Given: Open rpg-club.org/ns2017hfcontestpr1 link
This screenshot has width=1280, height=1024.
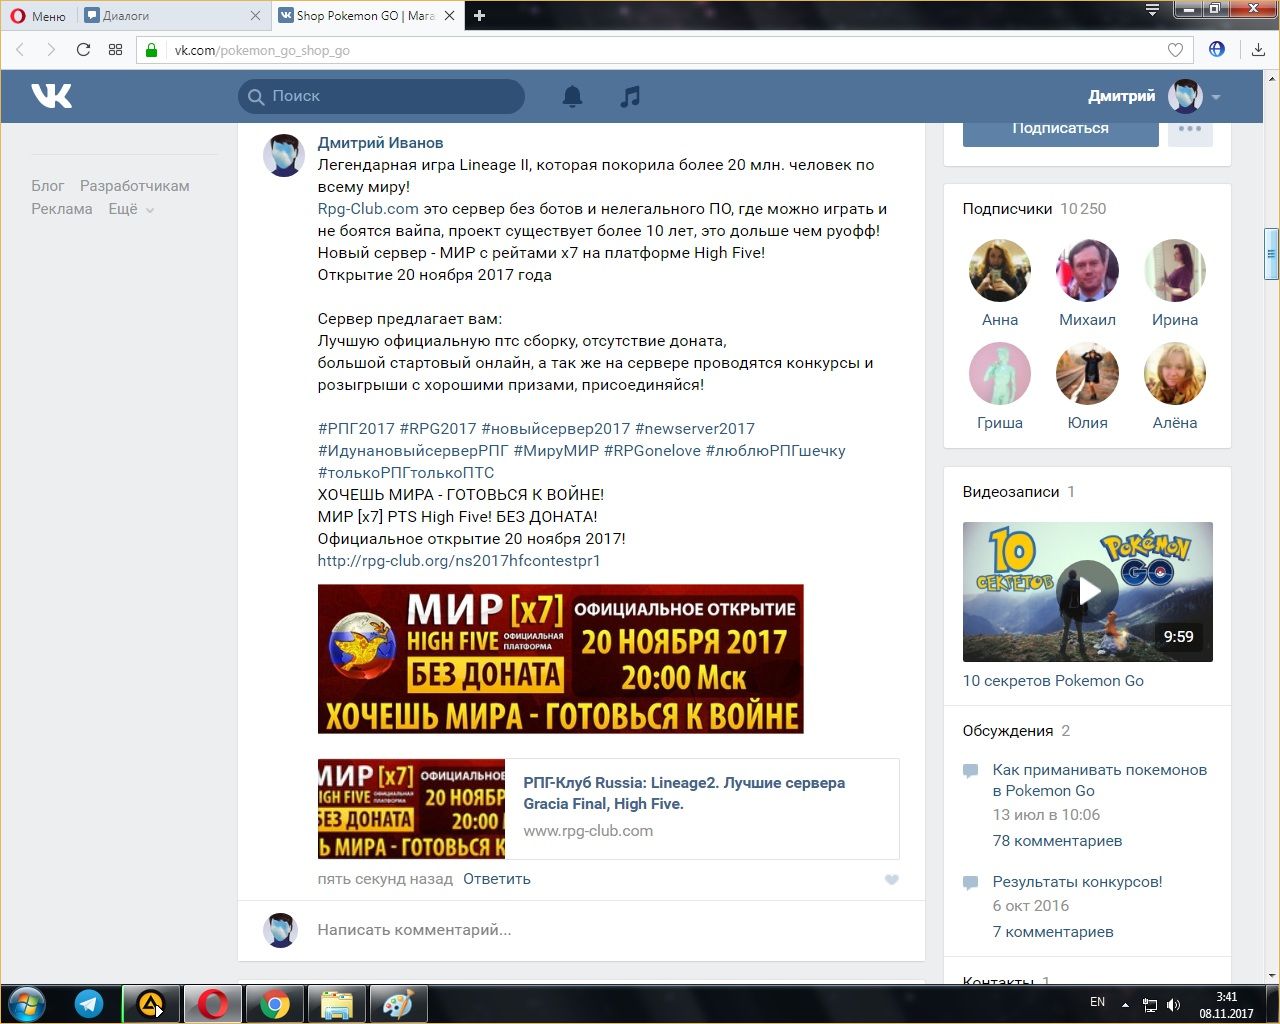Looking at the screenshot, I should pos(459,561).
